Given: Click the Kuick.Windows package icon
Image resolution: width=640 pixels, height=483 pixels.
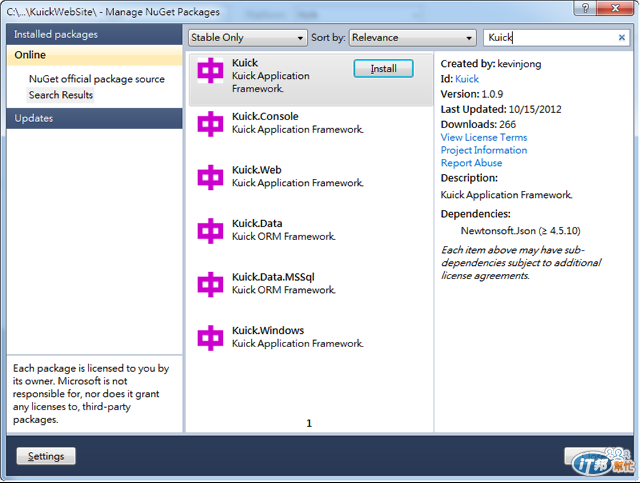Looking at the screenshot, I should coord(210,338).
